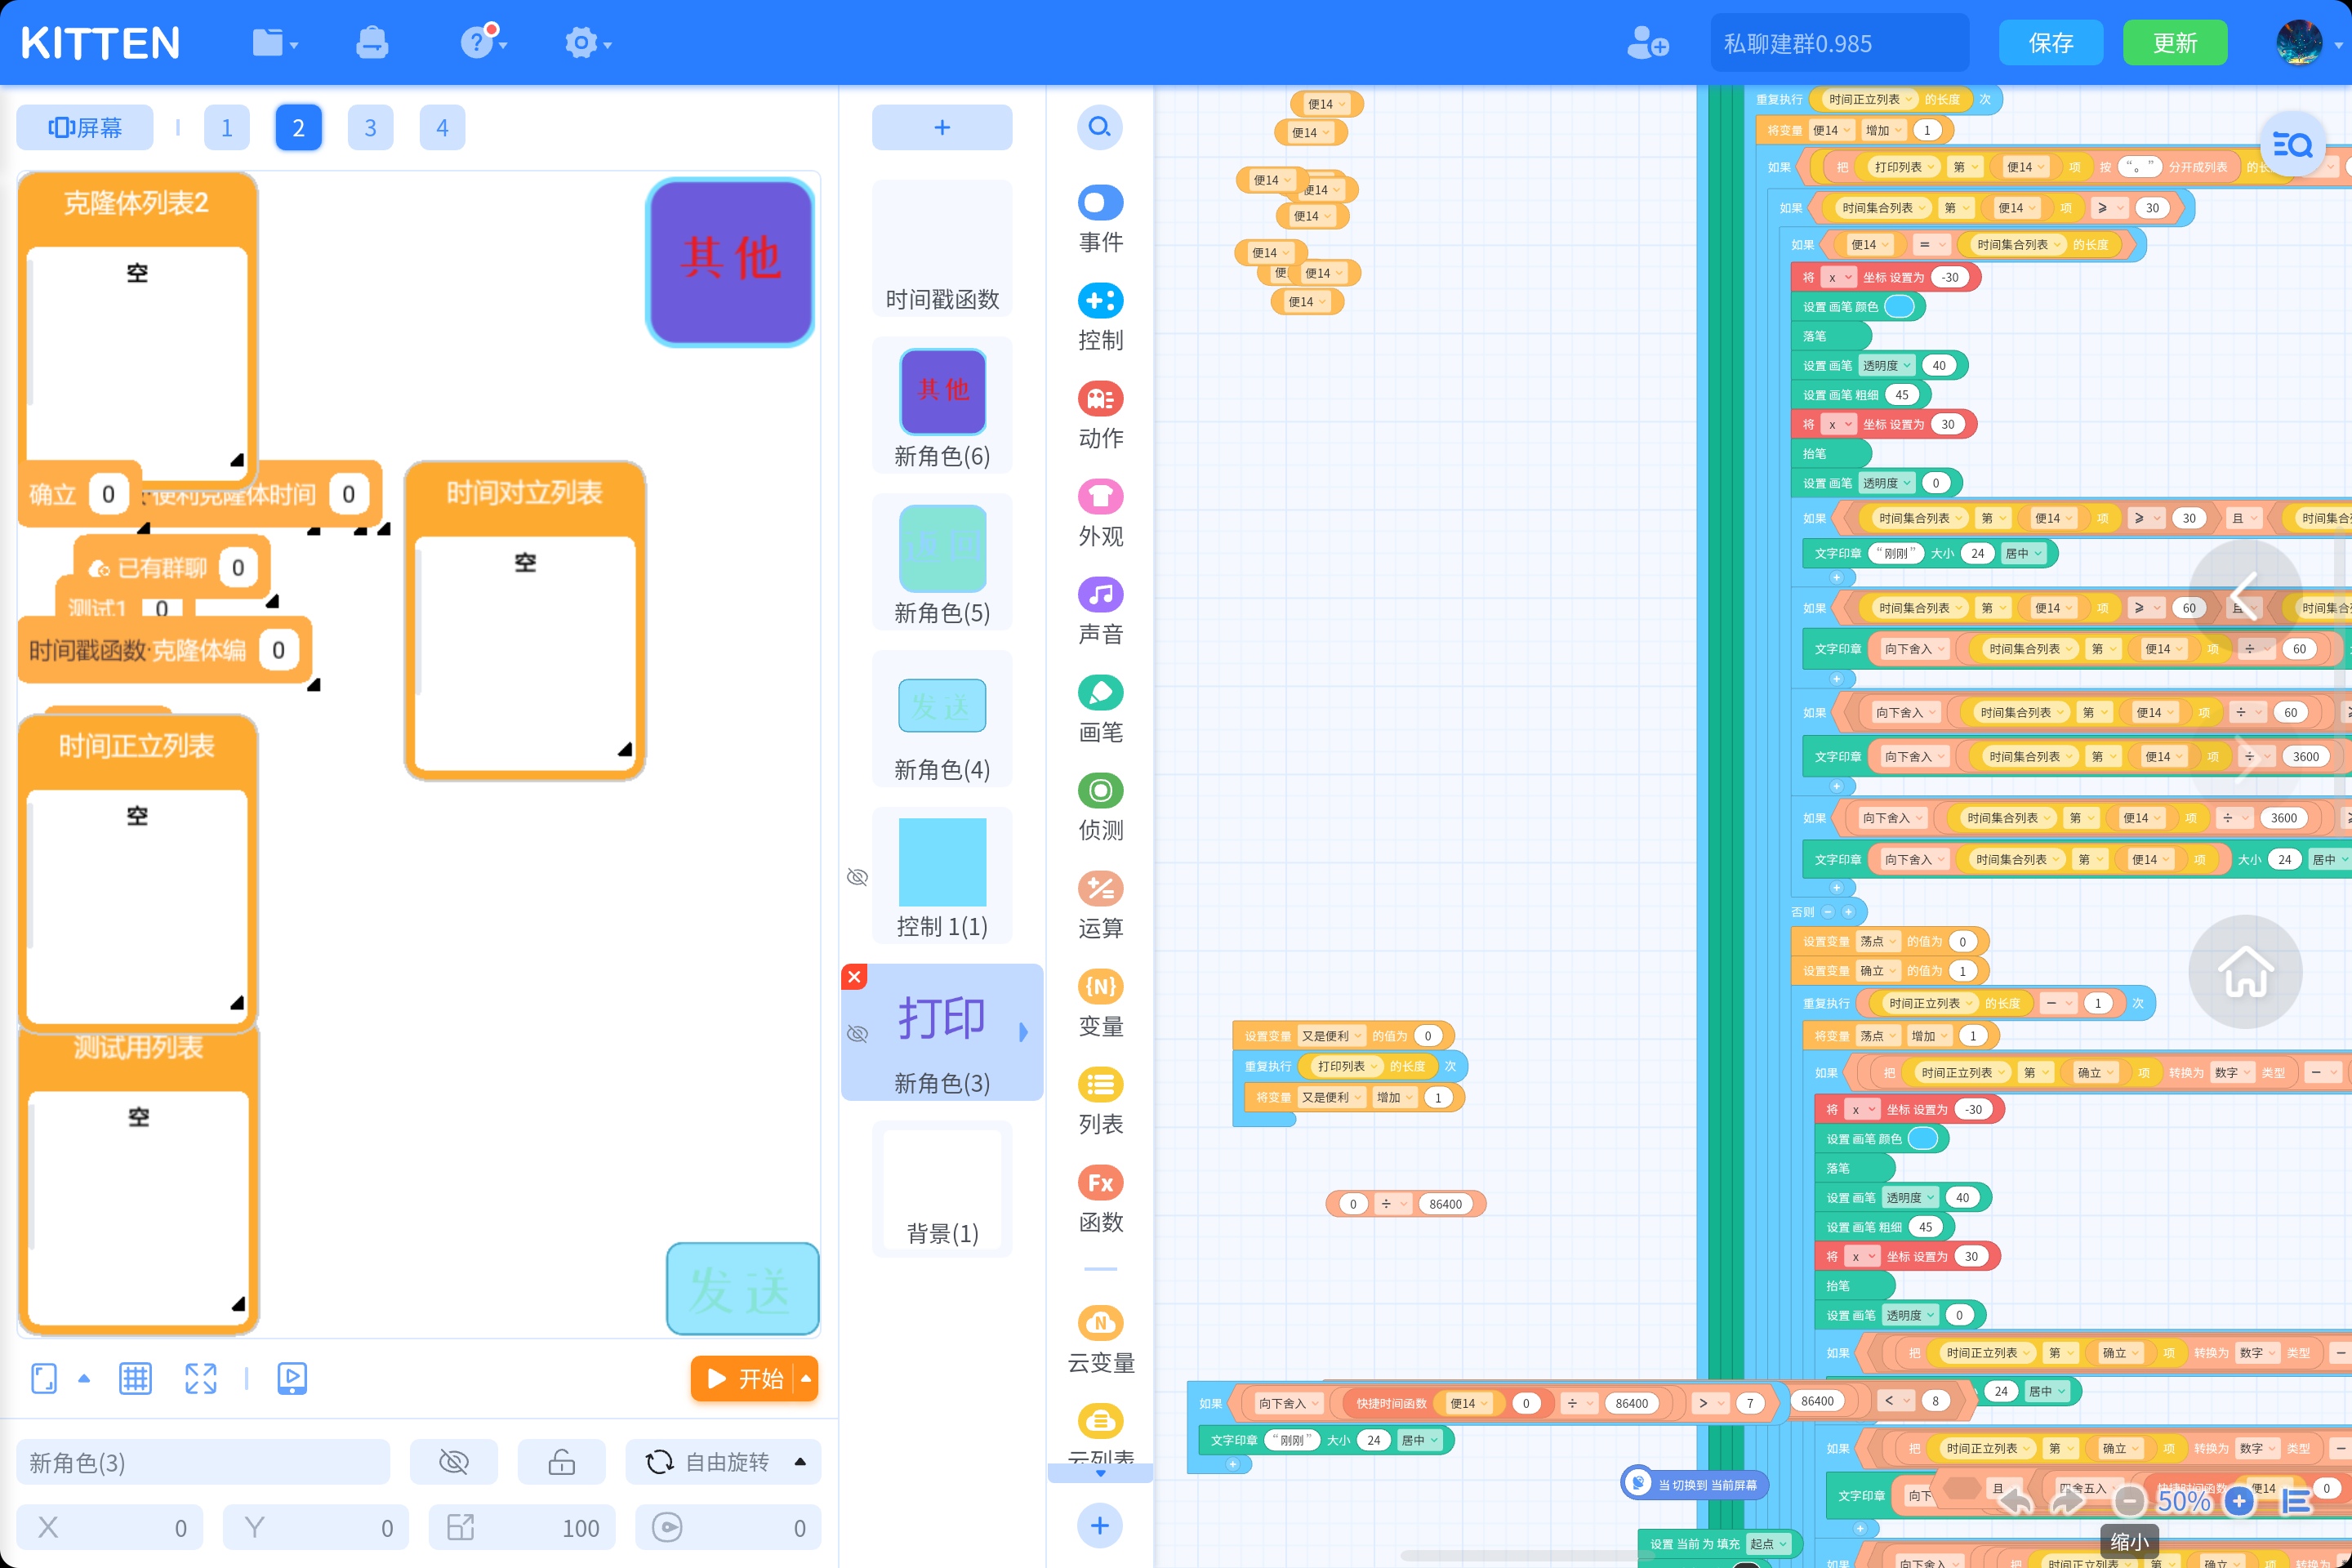2352x1568 pixels.
Task: Add block category with bottom plus button
Action: (1100, 1525)
